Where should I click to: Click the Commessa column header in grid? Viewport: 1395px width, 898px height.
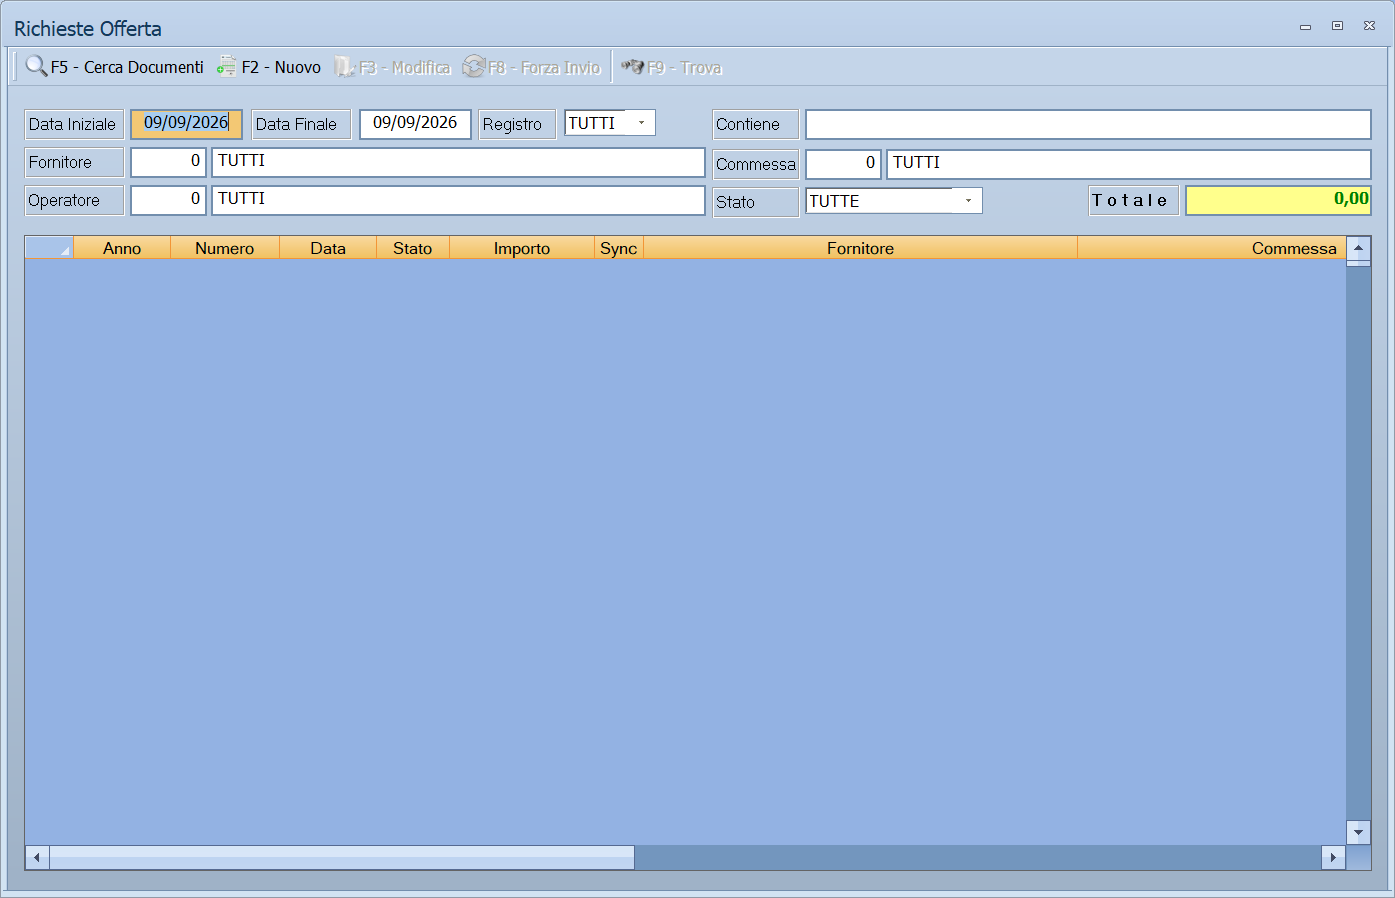click(x=1211, y=248)
